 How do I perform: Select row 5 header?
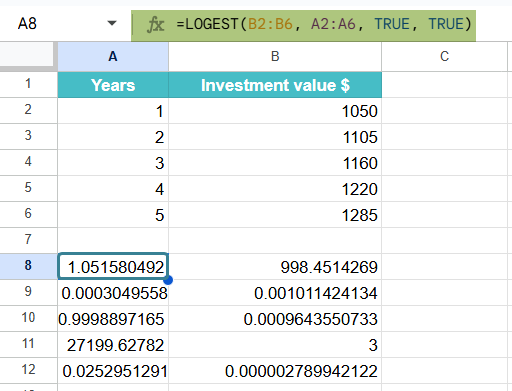click(28, 188)
